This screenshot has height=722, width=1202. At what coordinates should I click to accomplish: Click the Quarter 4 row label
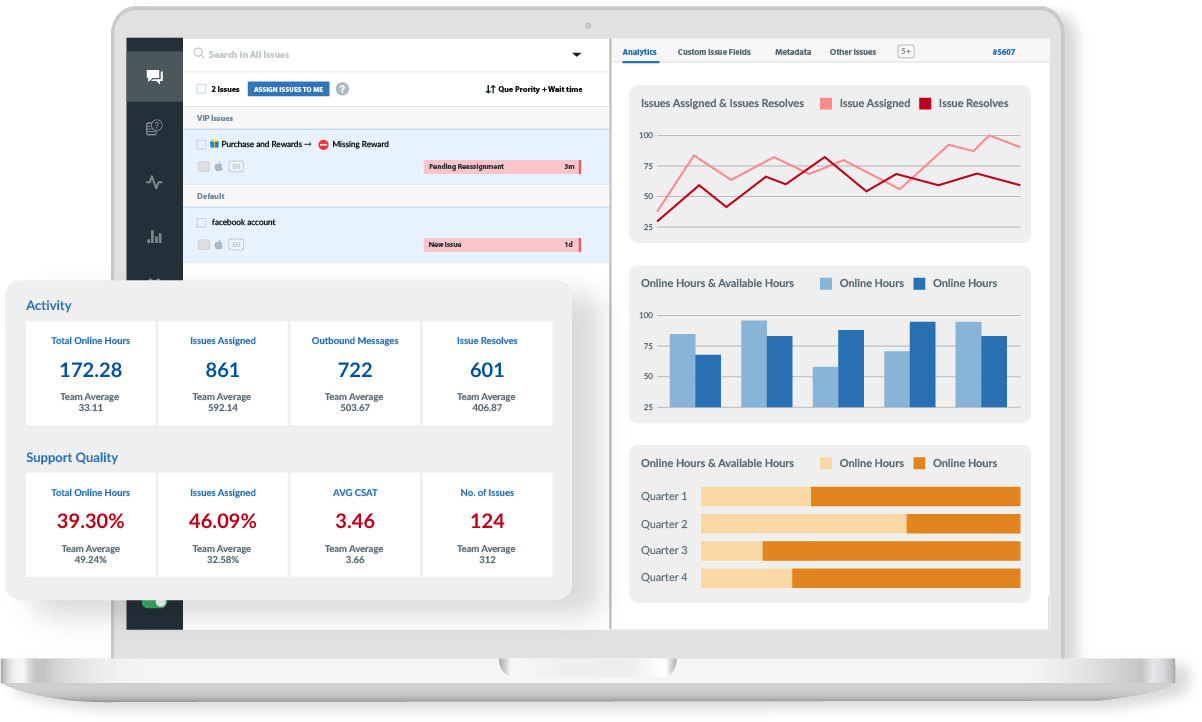pyautogui.click(x=664, y=578)
